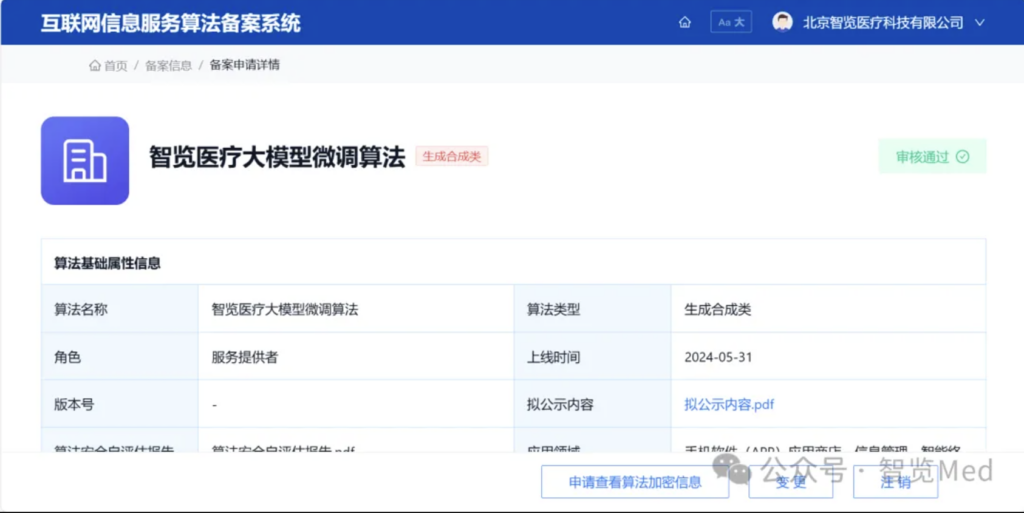Toggle large font size Aa button
Screen dimensions: 1024x513
(731, 22)
